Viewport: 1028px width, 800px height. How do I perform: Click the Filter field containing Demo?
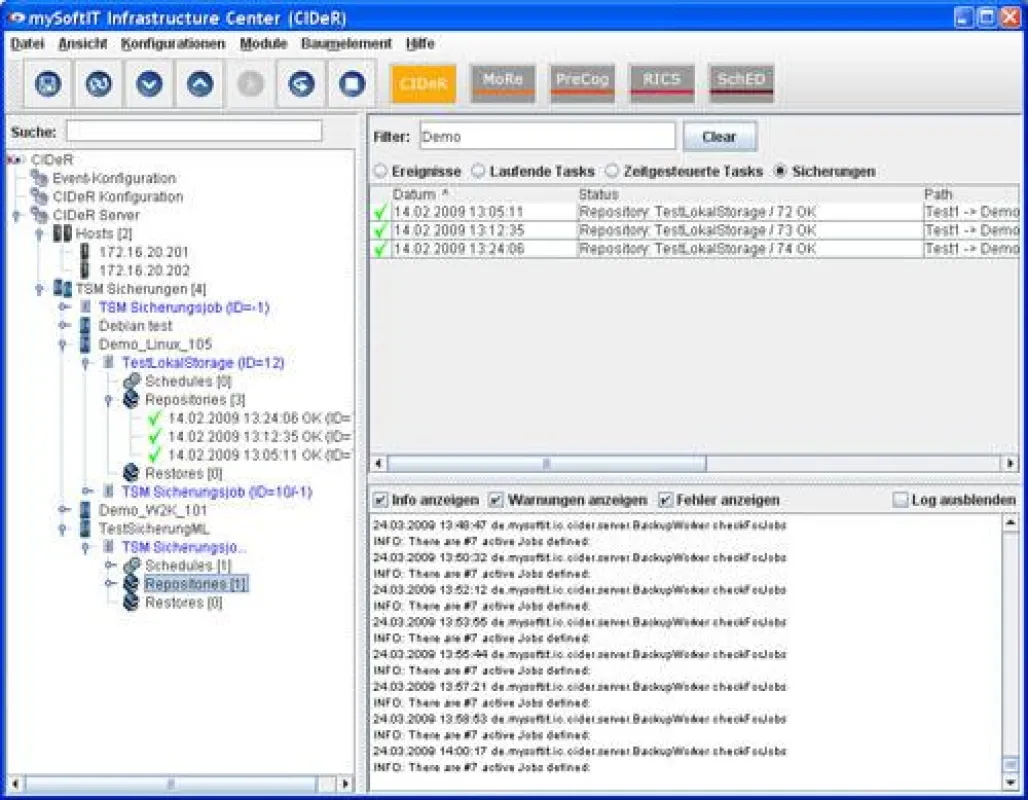547,136
